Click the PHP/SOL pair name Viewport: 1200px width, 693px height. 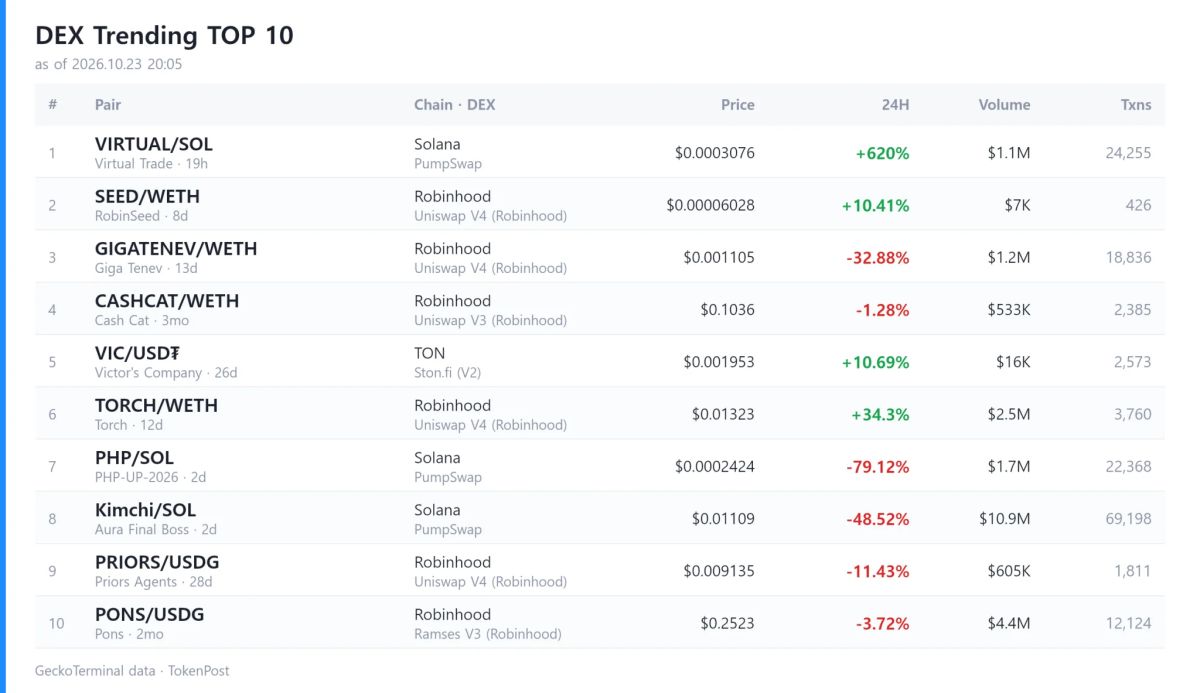click(135, 457)
